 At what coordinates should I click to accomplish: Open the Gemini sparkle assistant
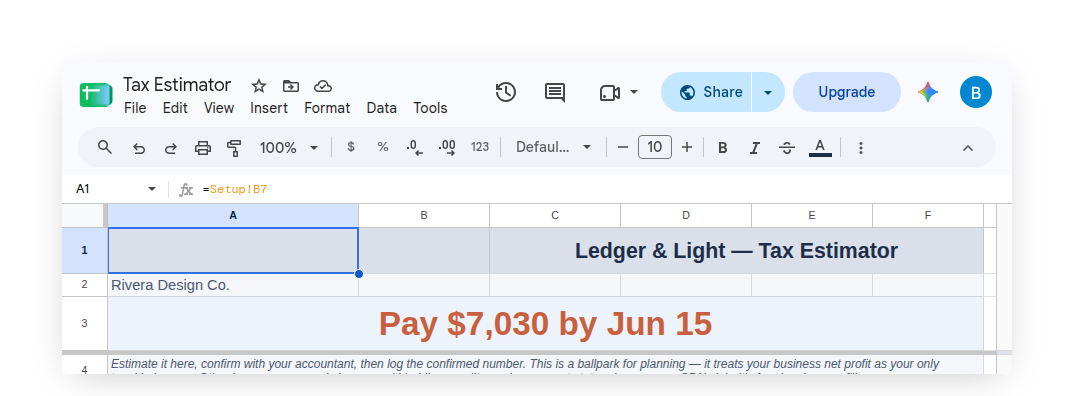click(928, 92)
